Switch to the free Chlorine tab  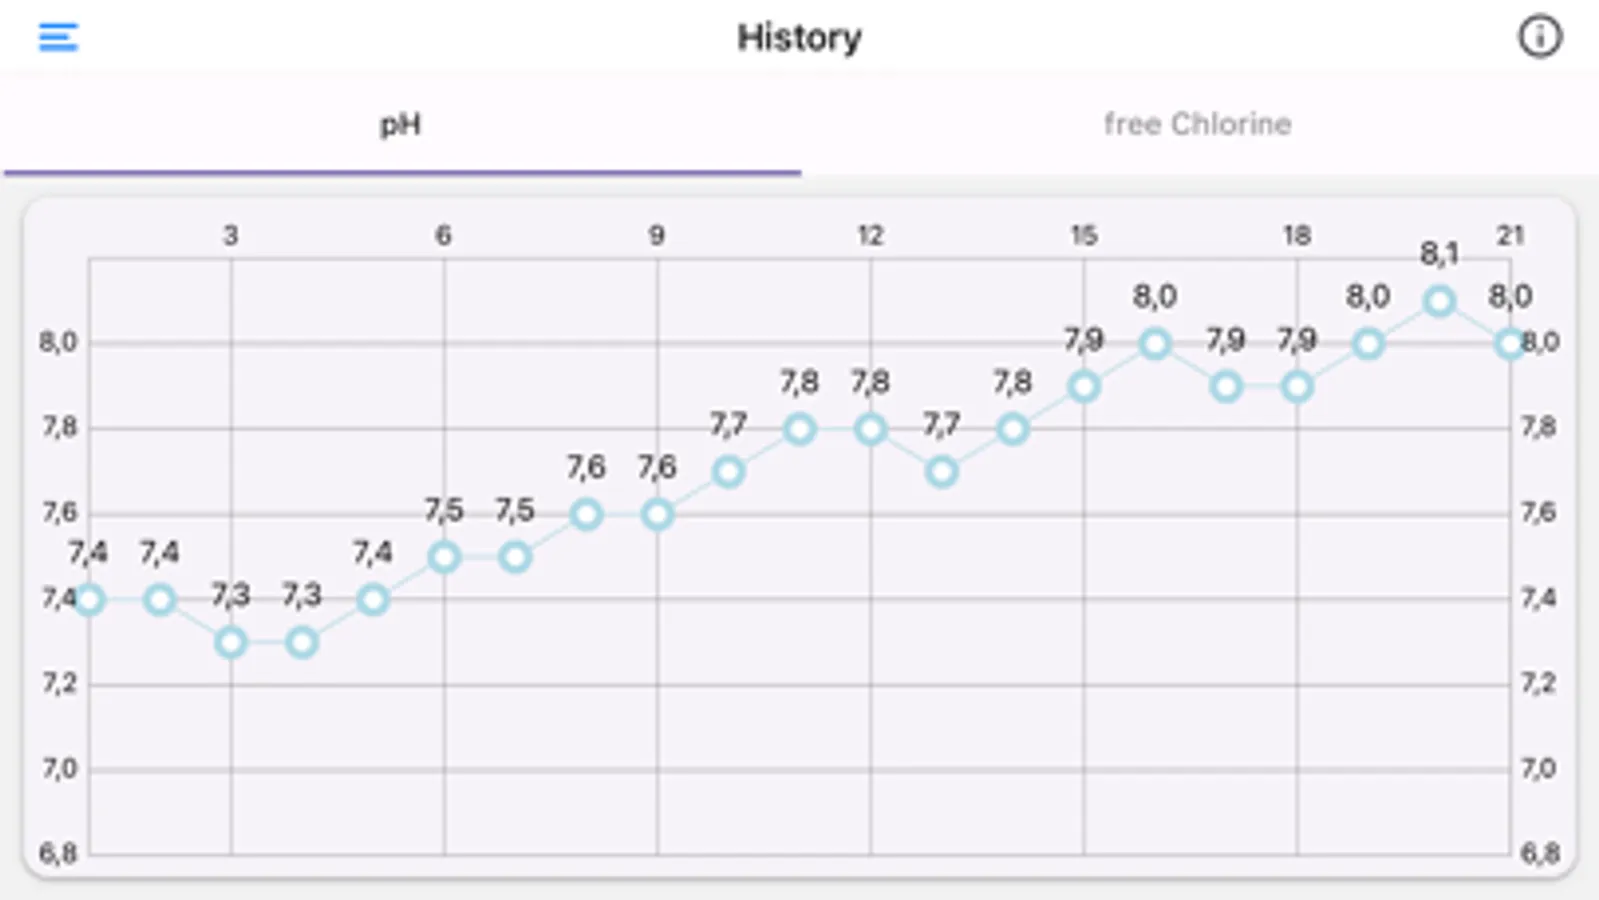point(1198,124)
